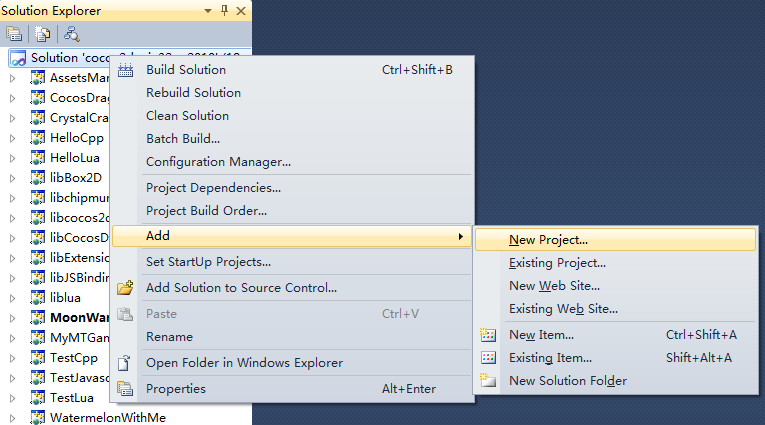Click the Existing Item icon in submenu
The image size is (765, 425).
488,358
